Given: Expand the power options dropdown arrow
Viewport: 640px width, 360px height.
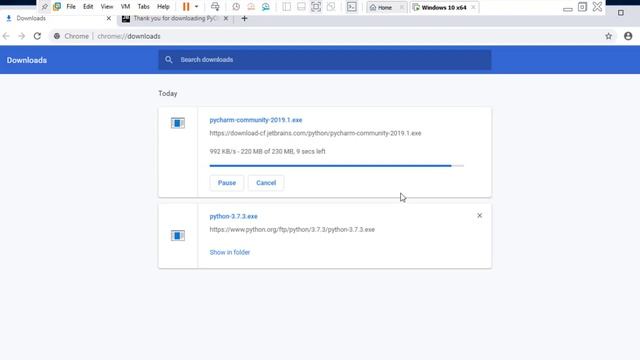Looking at the screenshot, I should click(x=196, y=7).
